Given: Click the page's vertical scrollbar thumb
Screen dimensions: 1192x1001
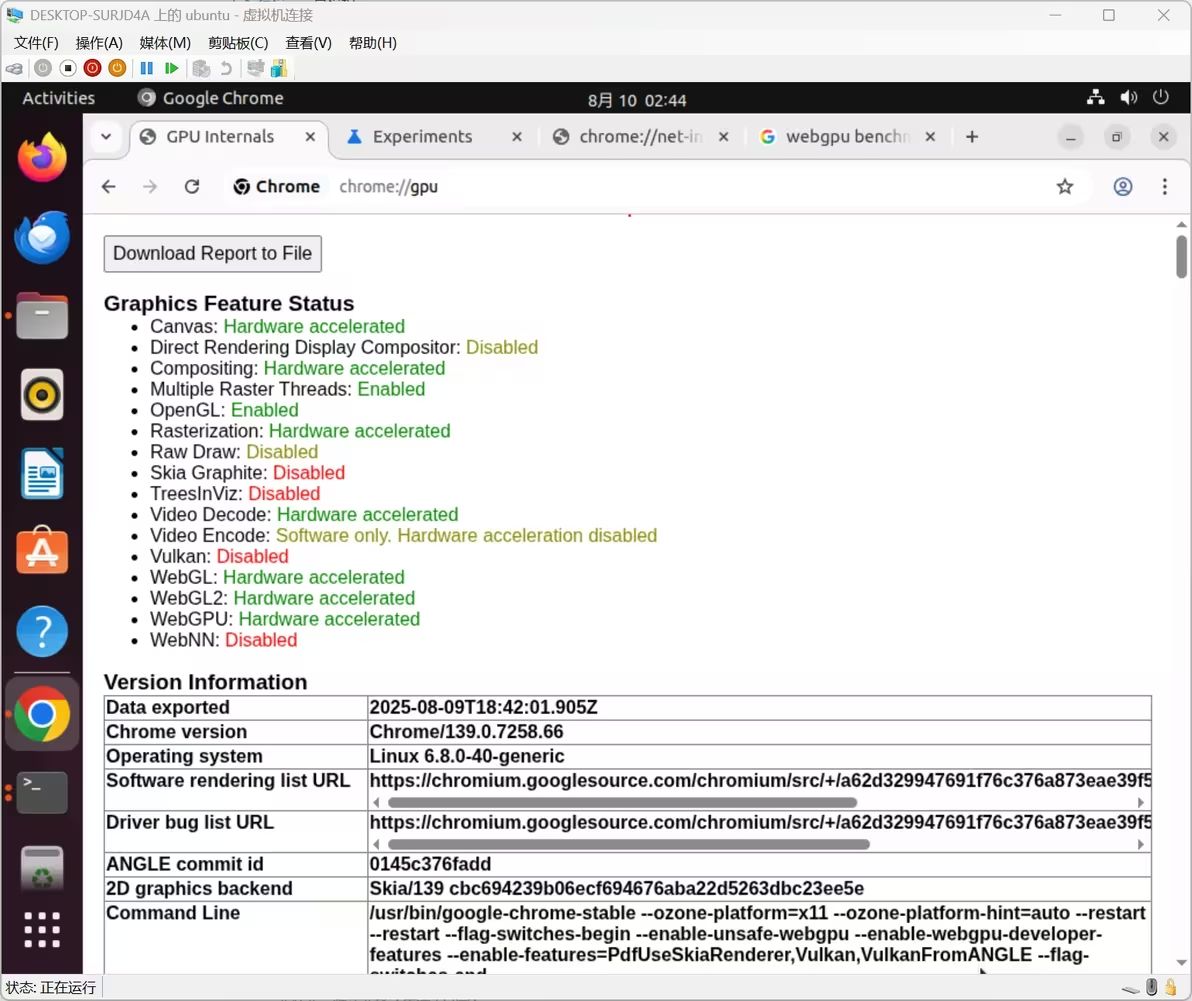Looking at the screenshot, I should pyautogui.click(x=1181, y=257).
